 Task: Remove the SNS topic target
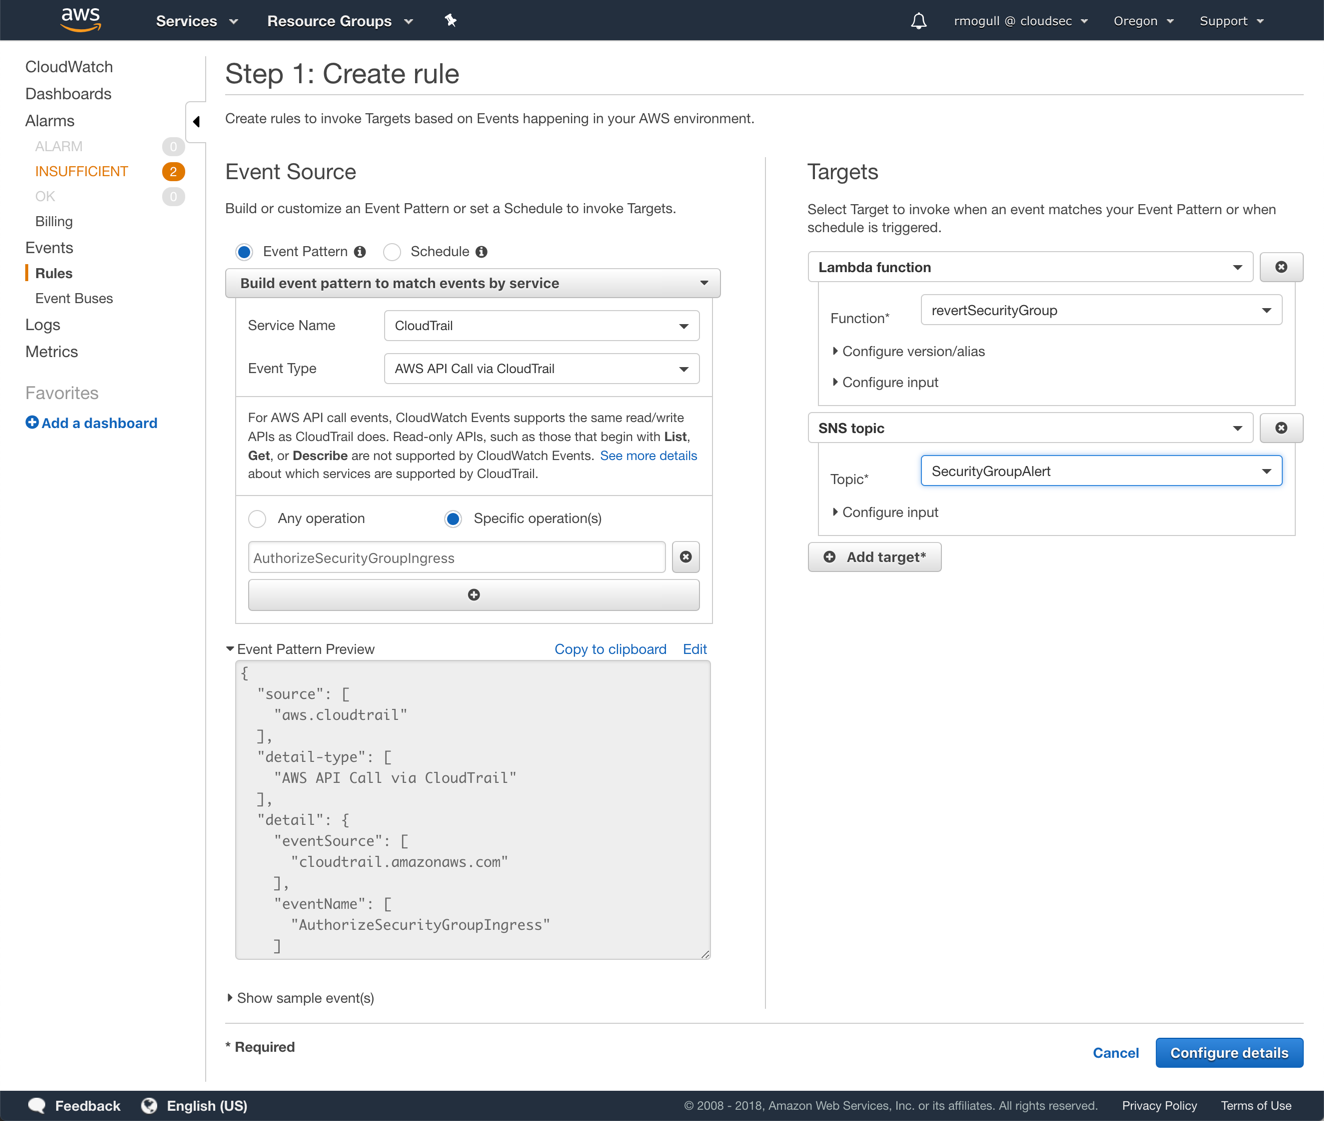coord(1281,428)
